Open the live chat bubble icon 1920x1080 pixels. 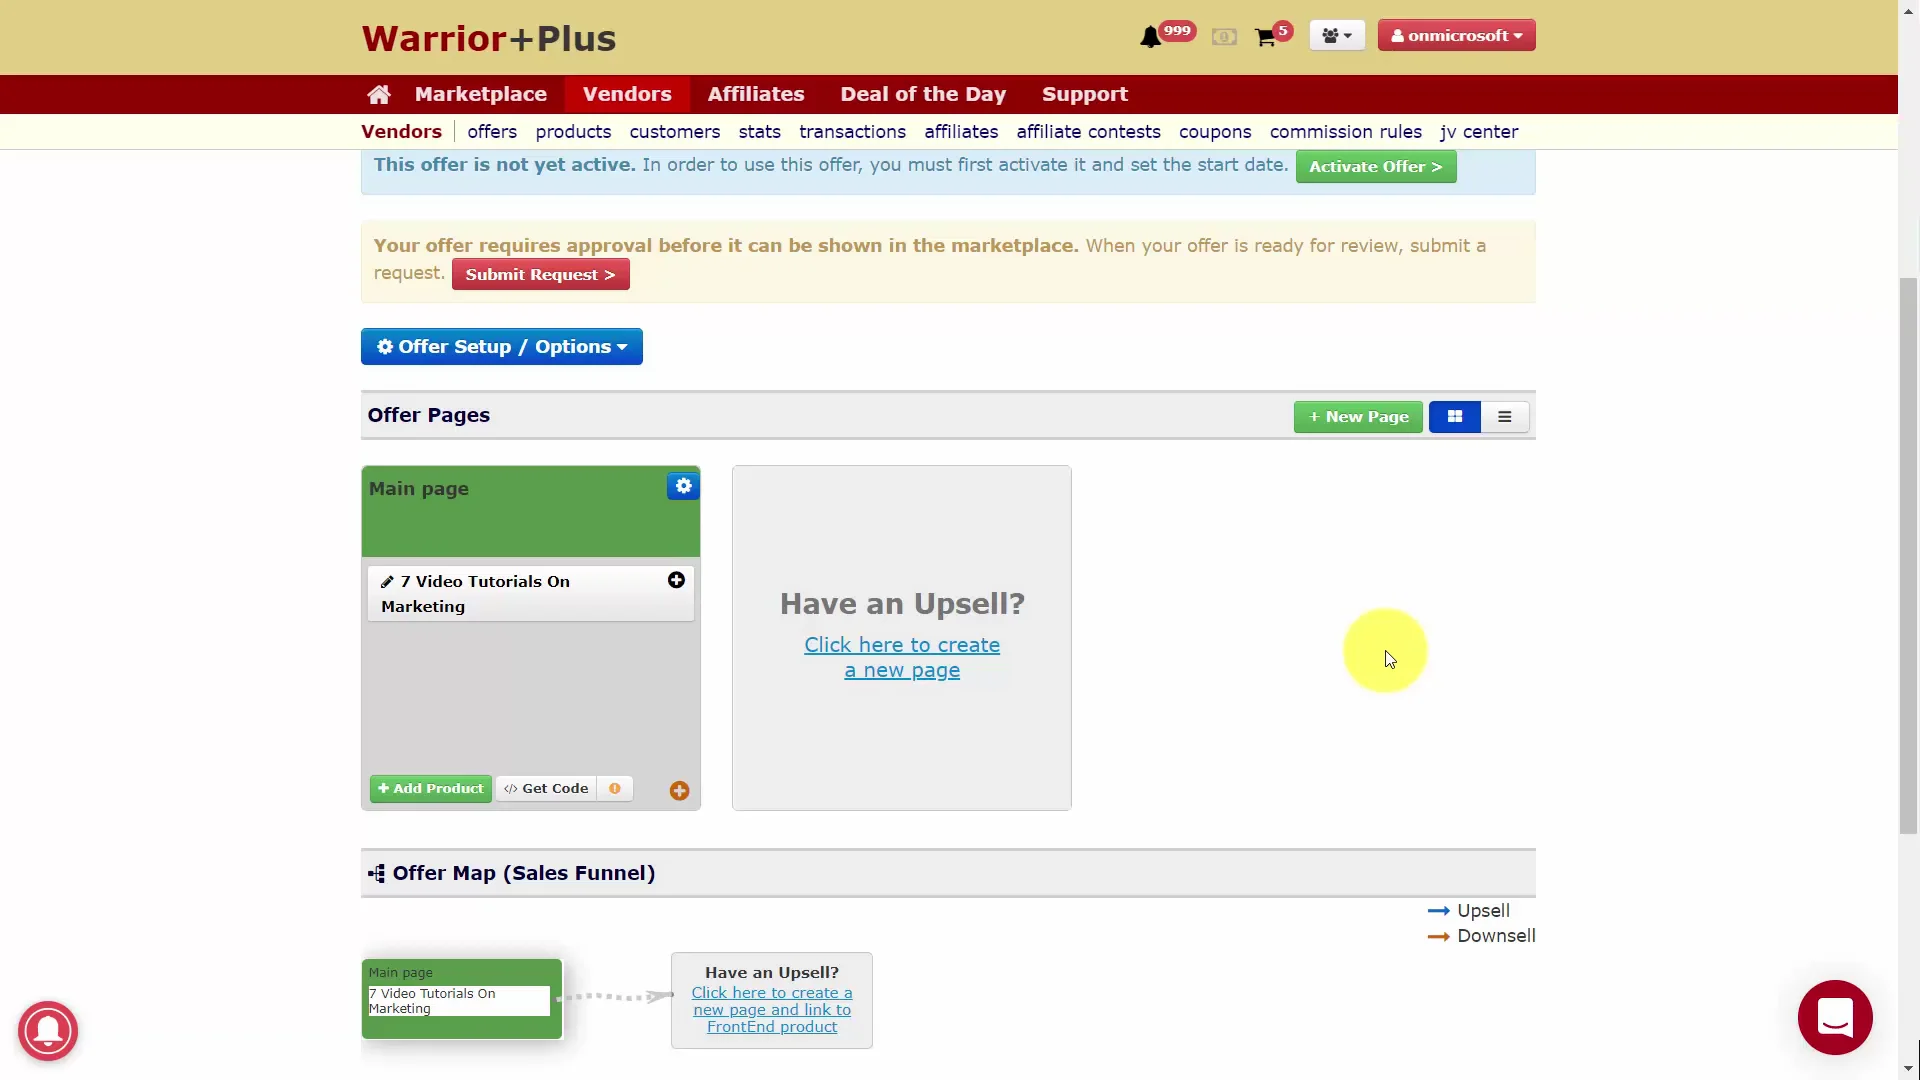pyautogui.click(x=1834, y=1018)
